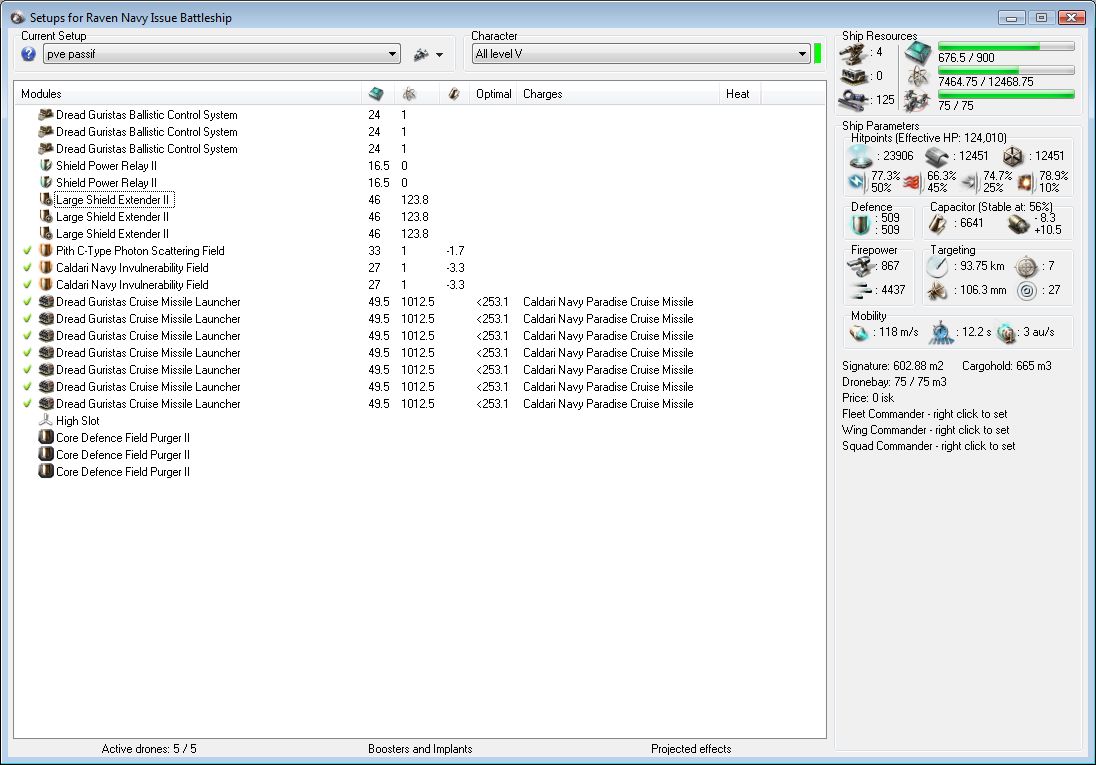Select the first Core Defence Field Purger II icon
This screenshot has height=765, width=1096.
(46, 437)
